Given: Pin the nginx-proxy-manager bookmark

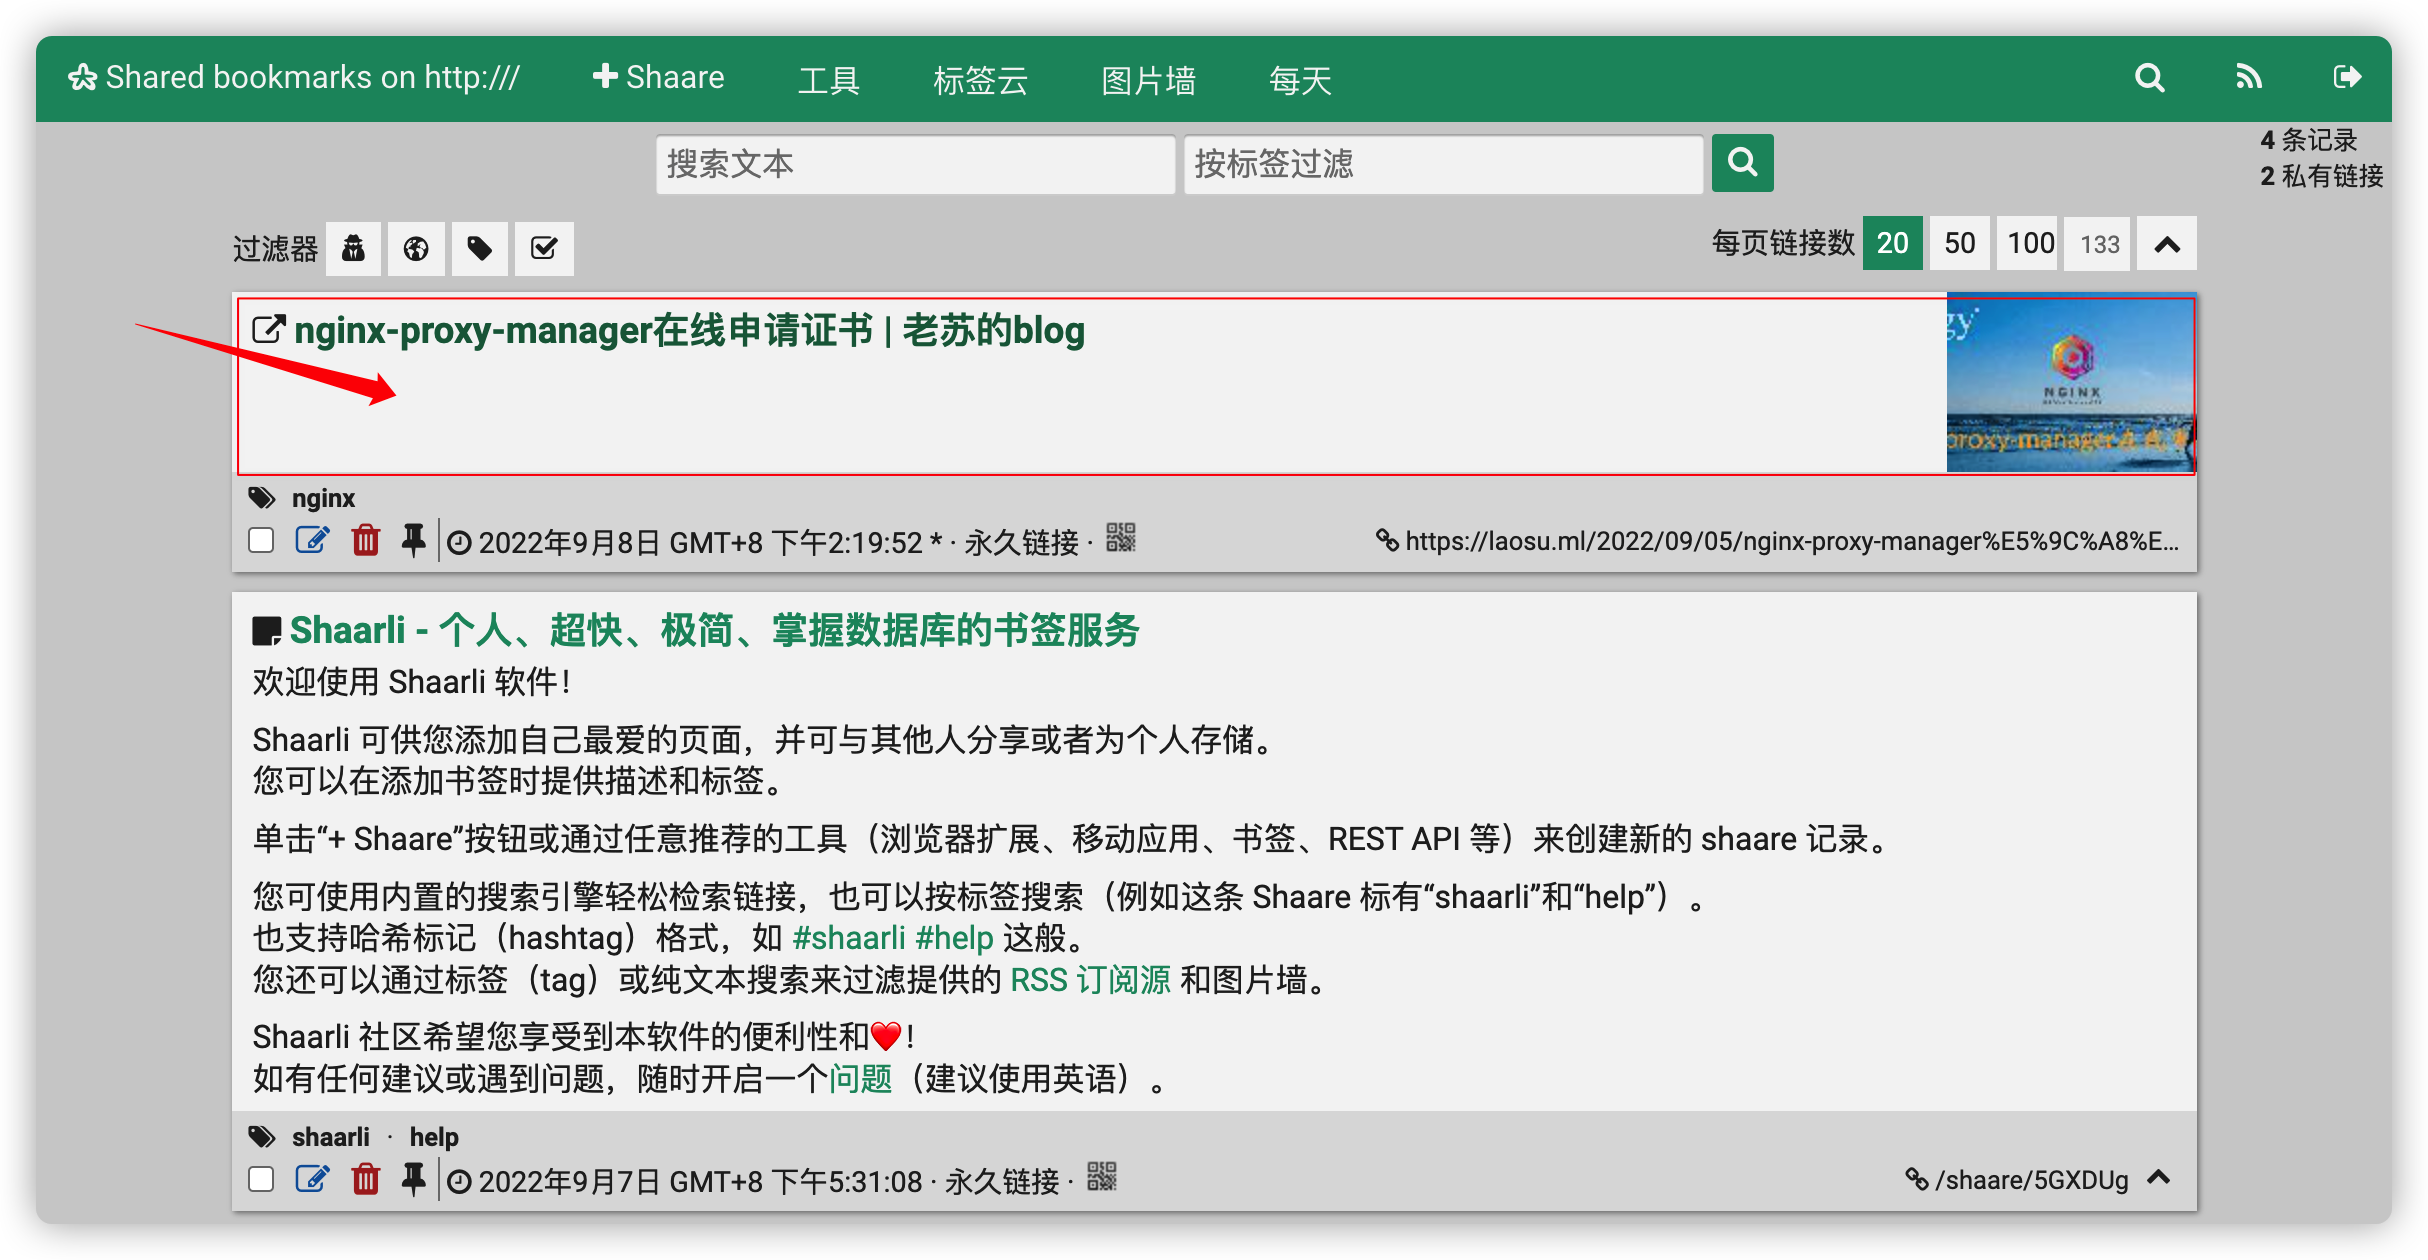Looking at the screenshot, I should [x=413, y=541].
